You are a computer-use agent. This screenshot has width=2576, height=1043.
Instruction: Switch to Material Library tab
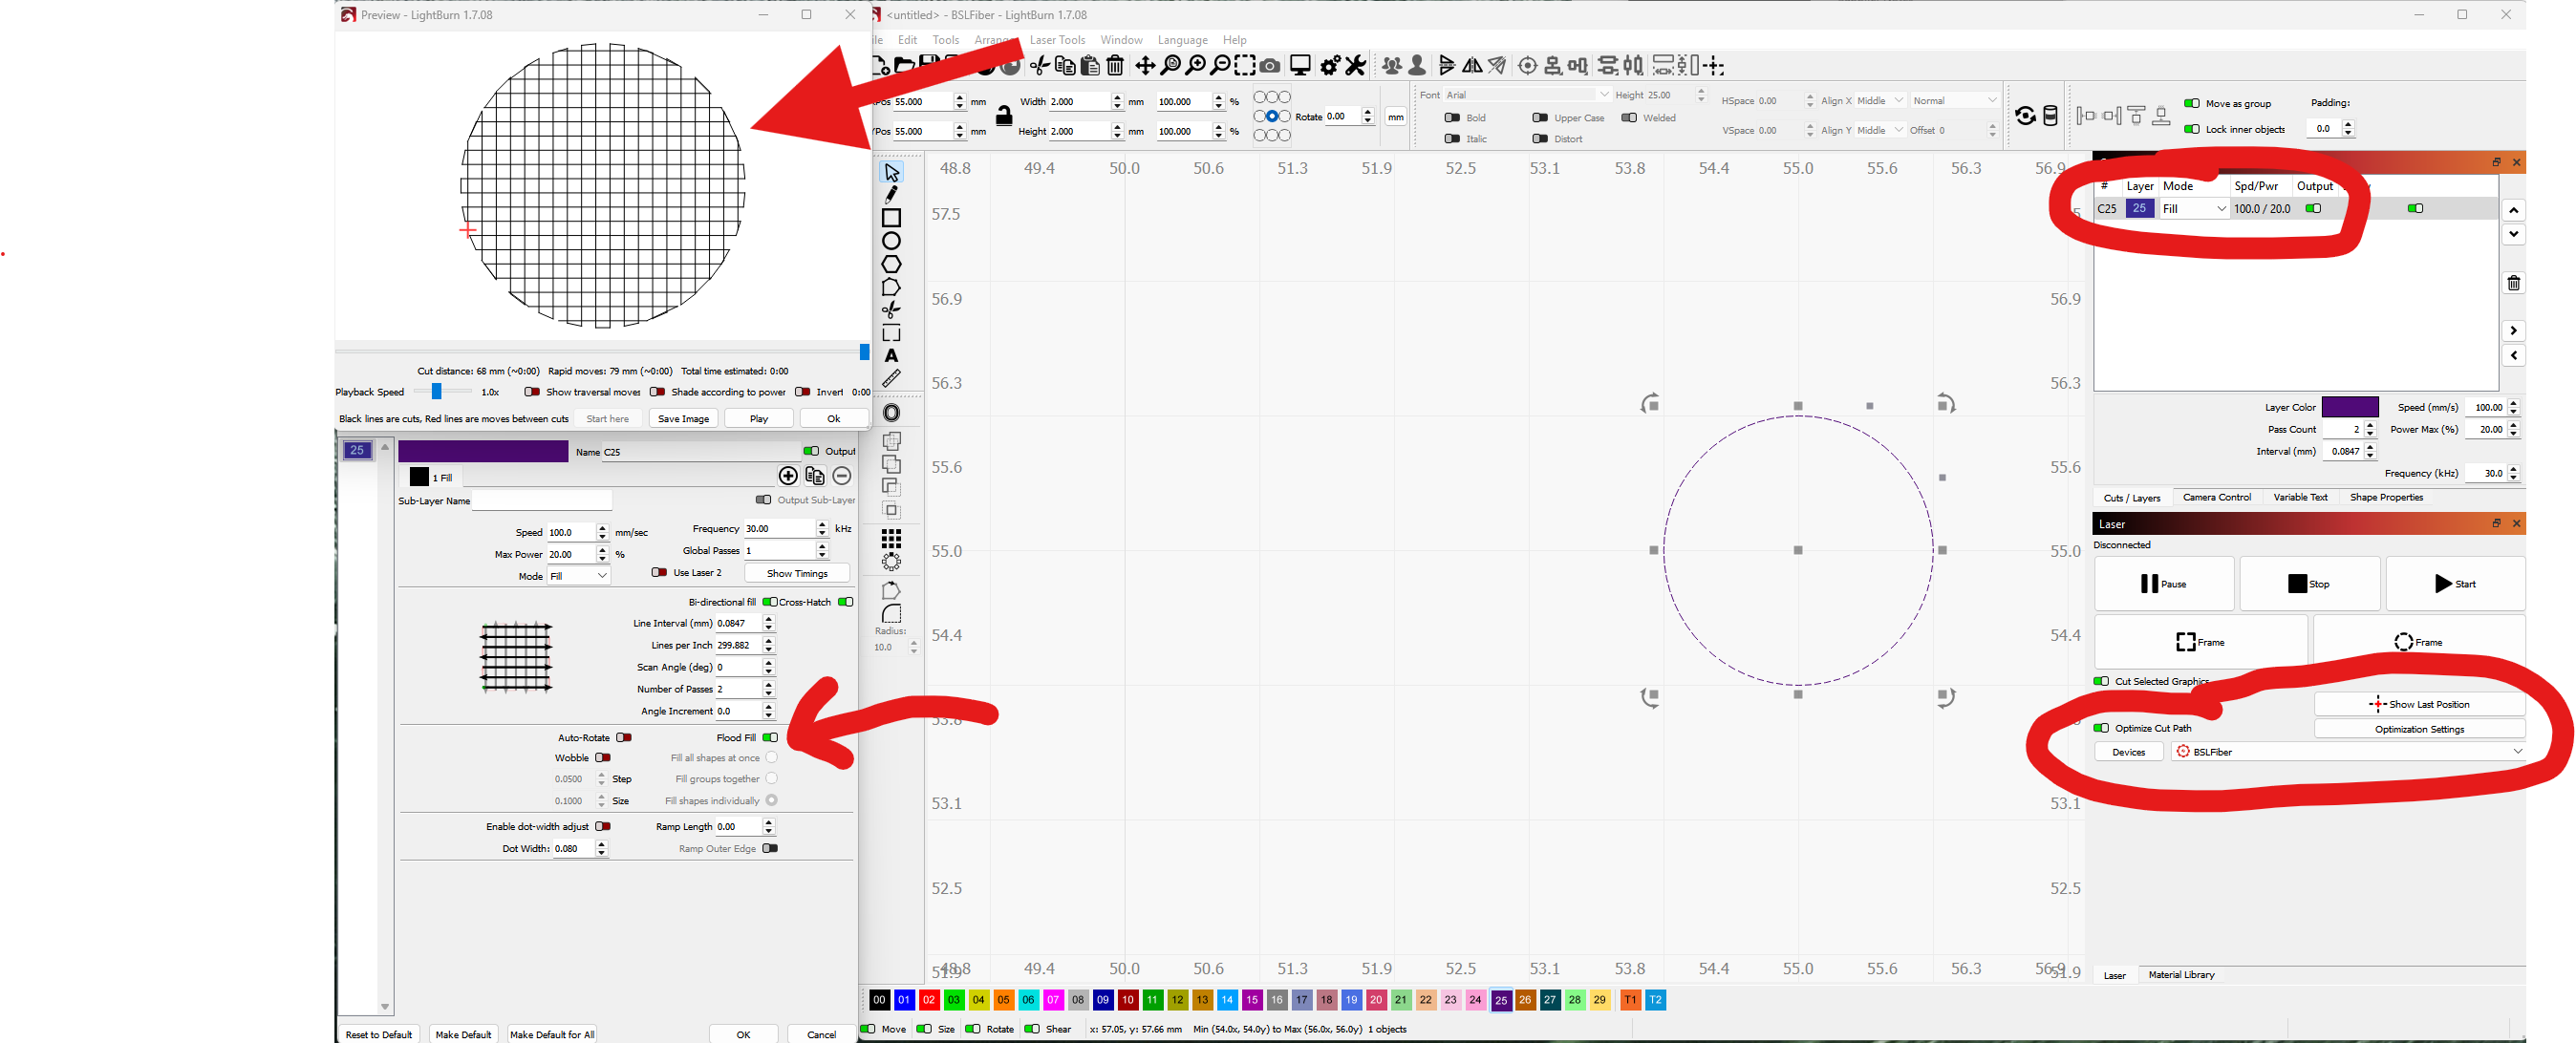click(2181, 975)
